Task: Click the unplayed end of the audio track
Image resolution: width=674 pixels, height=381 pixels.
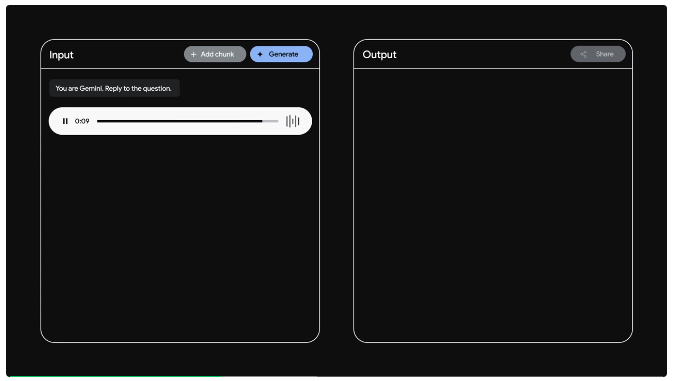Action: pyautogui.click(x=270, y=121)
